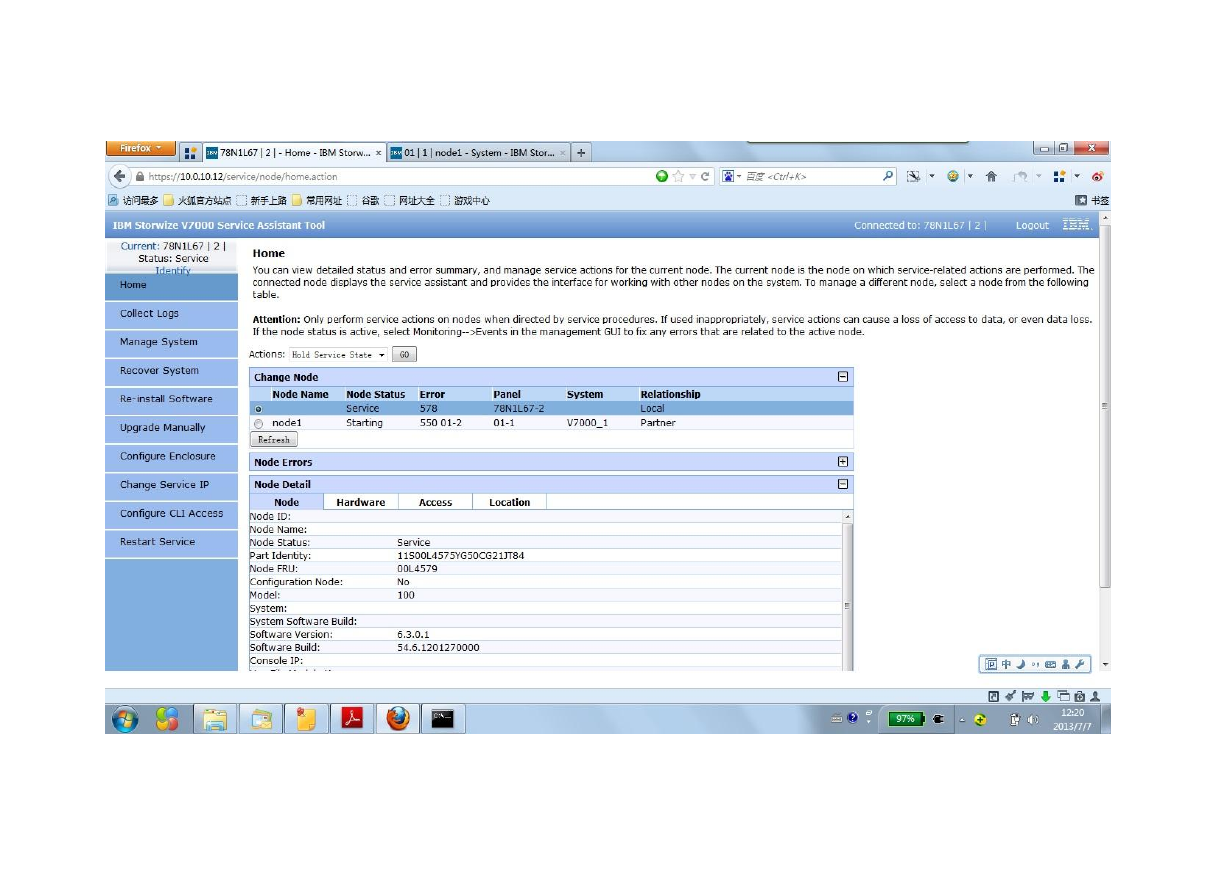Open the Hold Service State actions dropdown
The height and width of the screenshot is (869, 1228).
pyautogui.click(x=338, y=355)
